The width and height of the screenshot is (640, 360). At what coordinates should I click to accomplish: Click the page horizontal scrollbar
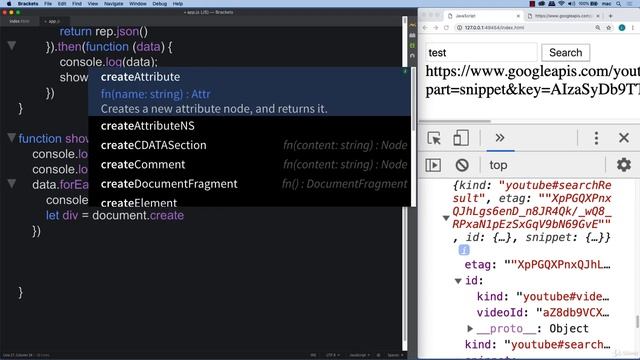[455, 121]
